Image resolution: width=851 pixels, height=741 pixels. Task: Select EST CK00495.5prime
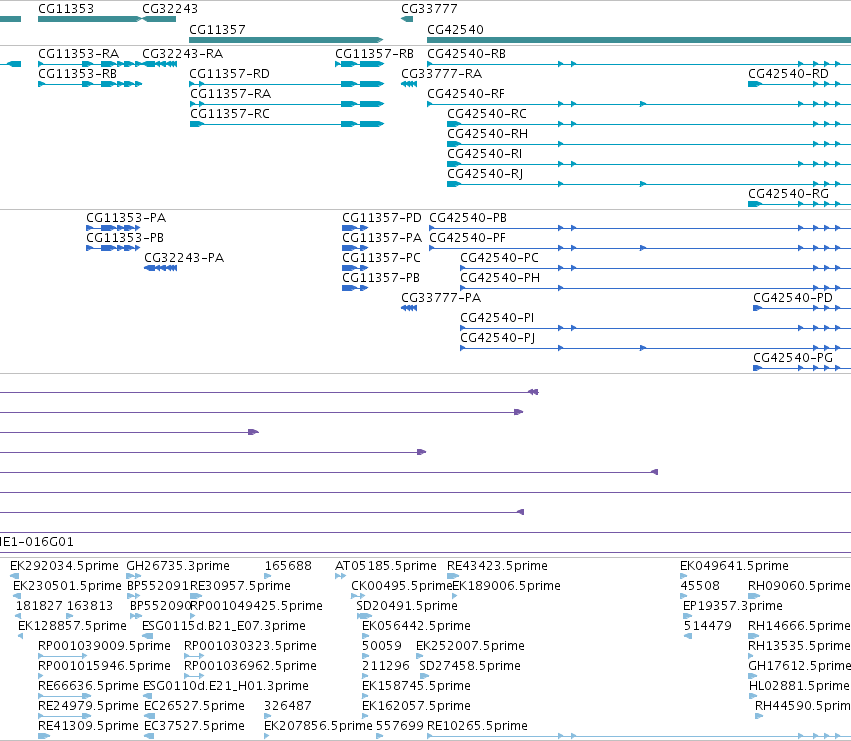(x=401, y=586)
